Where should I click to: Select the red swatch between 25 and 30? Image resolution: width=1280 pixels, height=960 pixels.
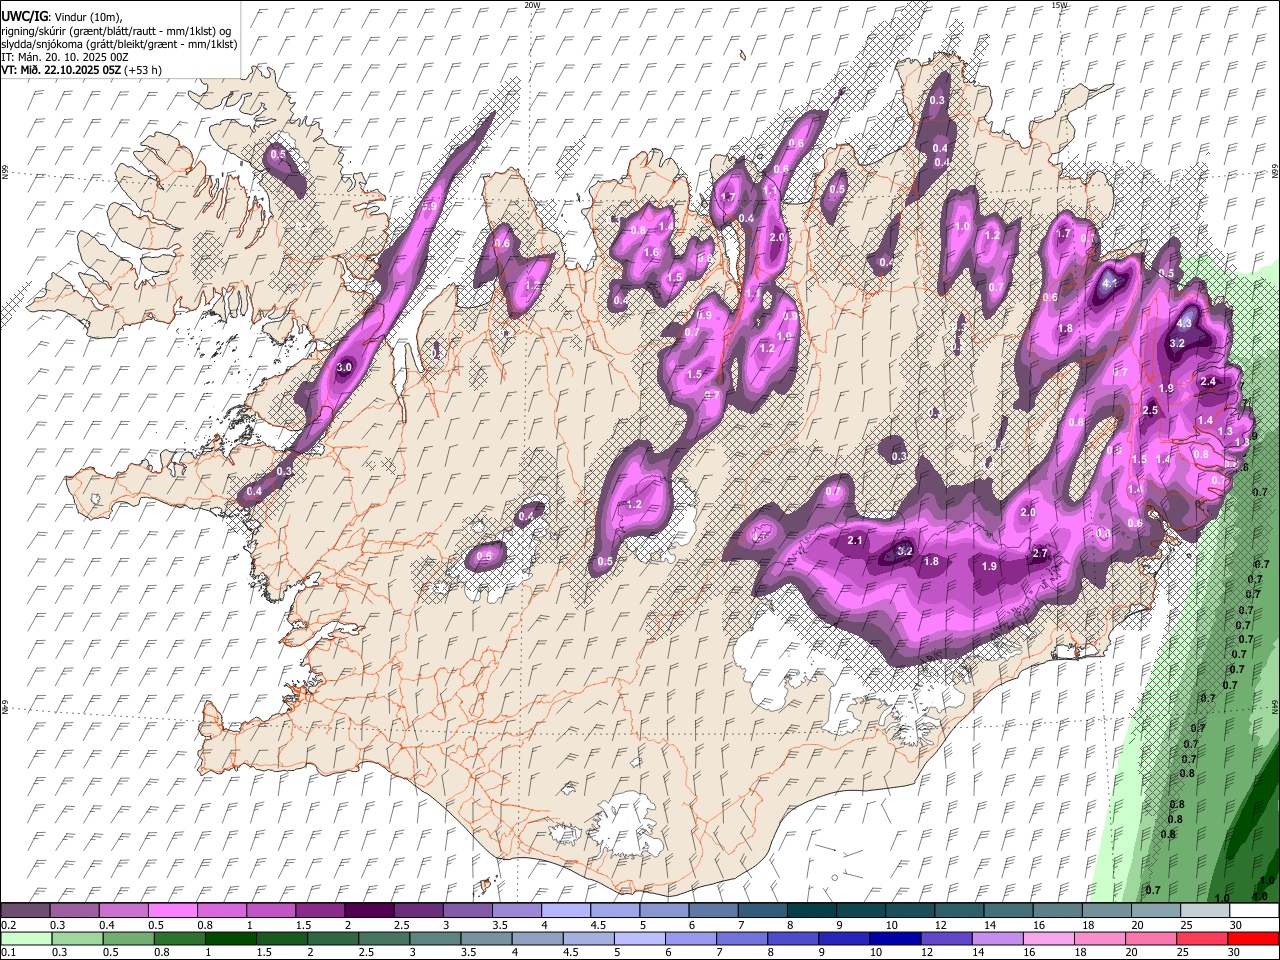(x=1202, y=938)
